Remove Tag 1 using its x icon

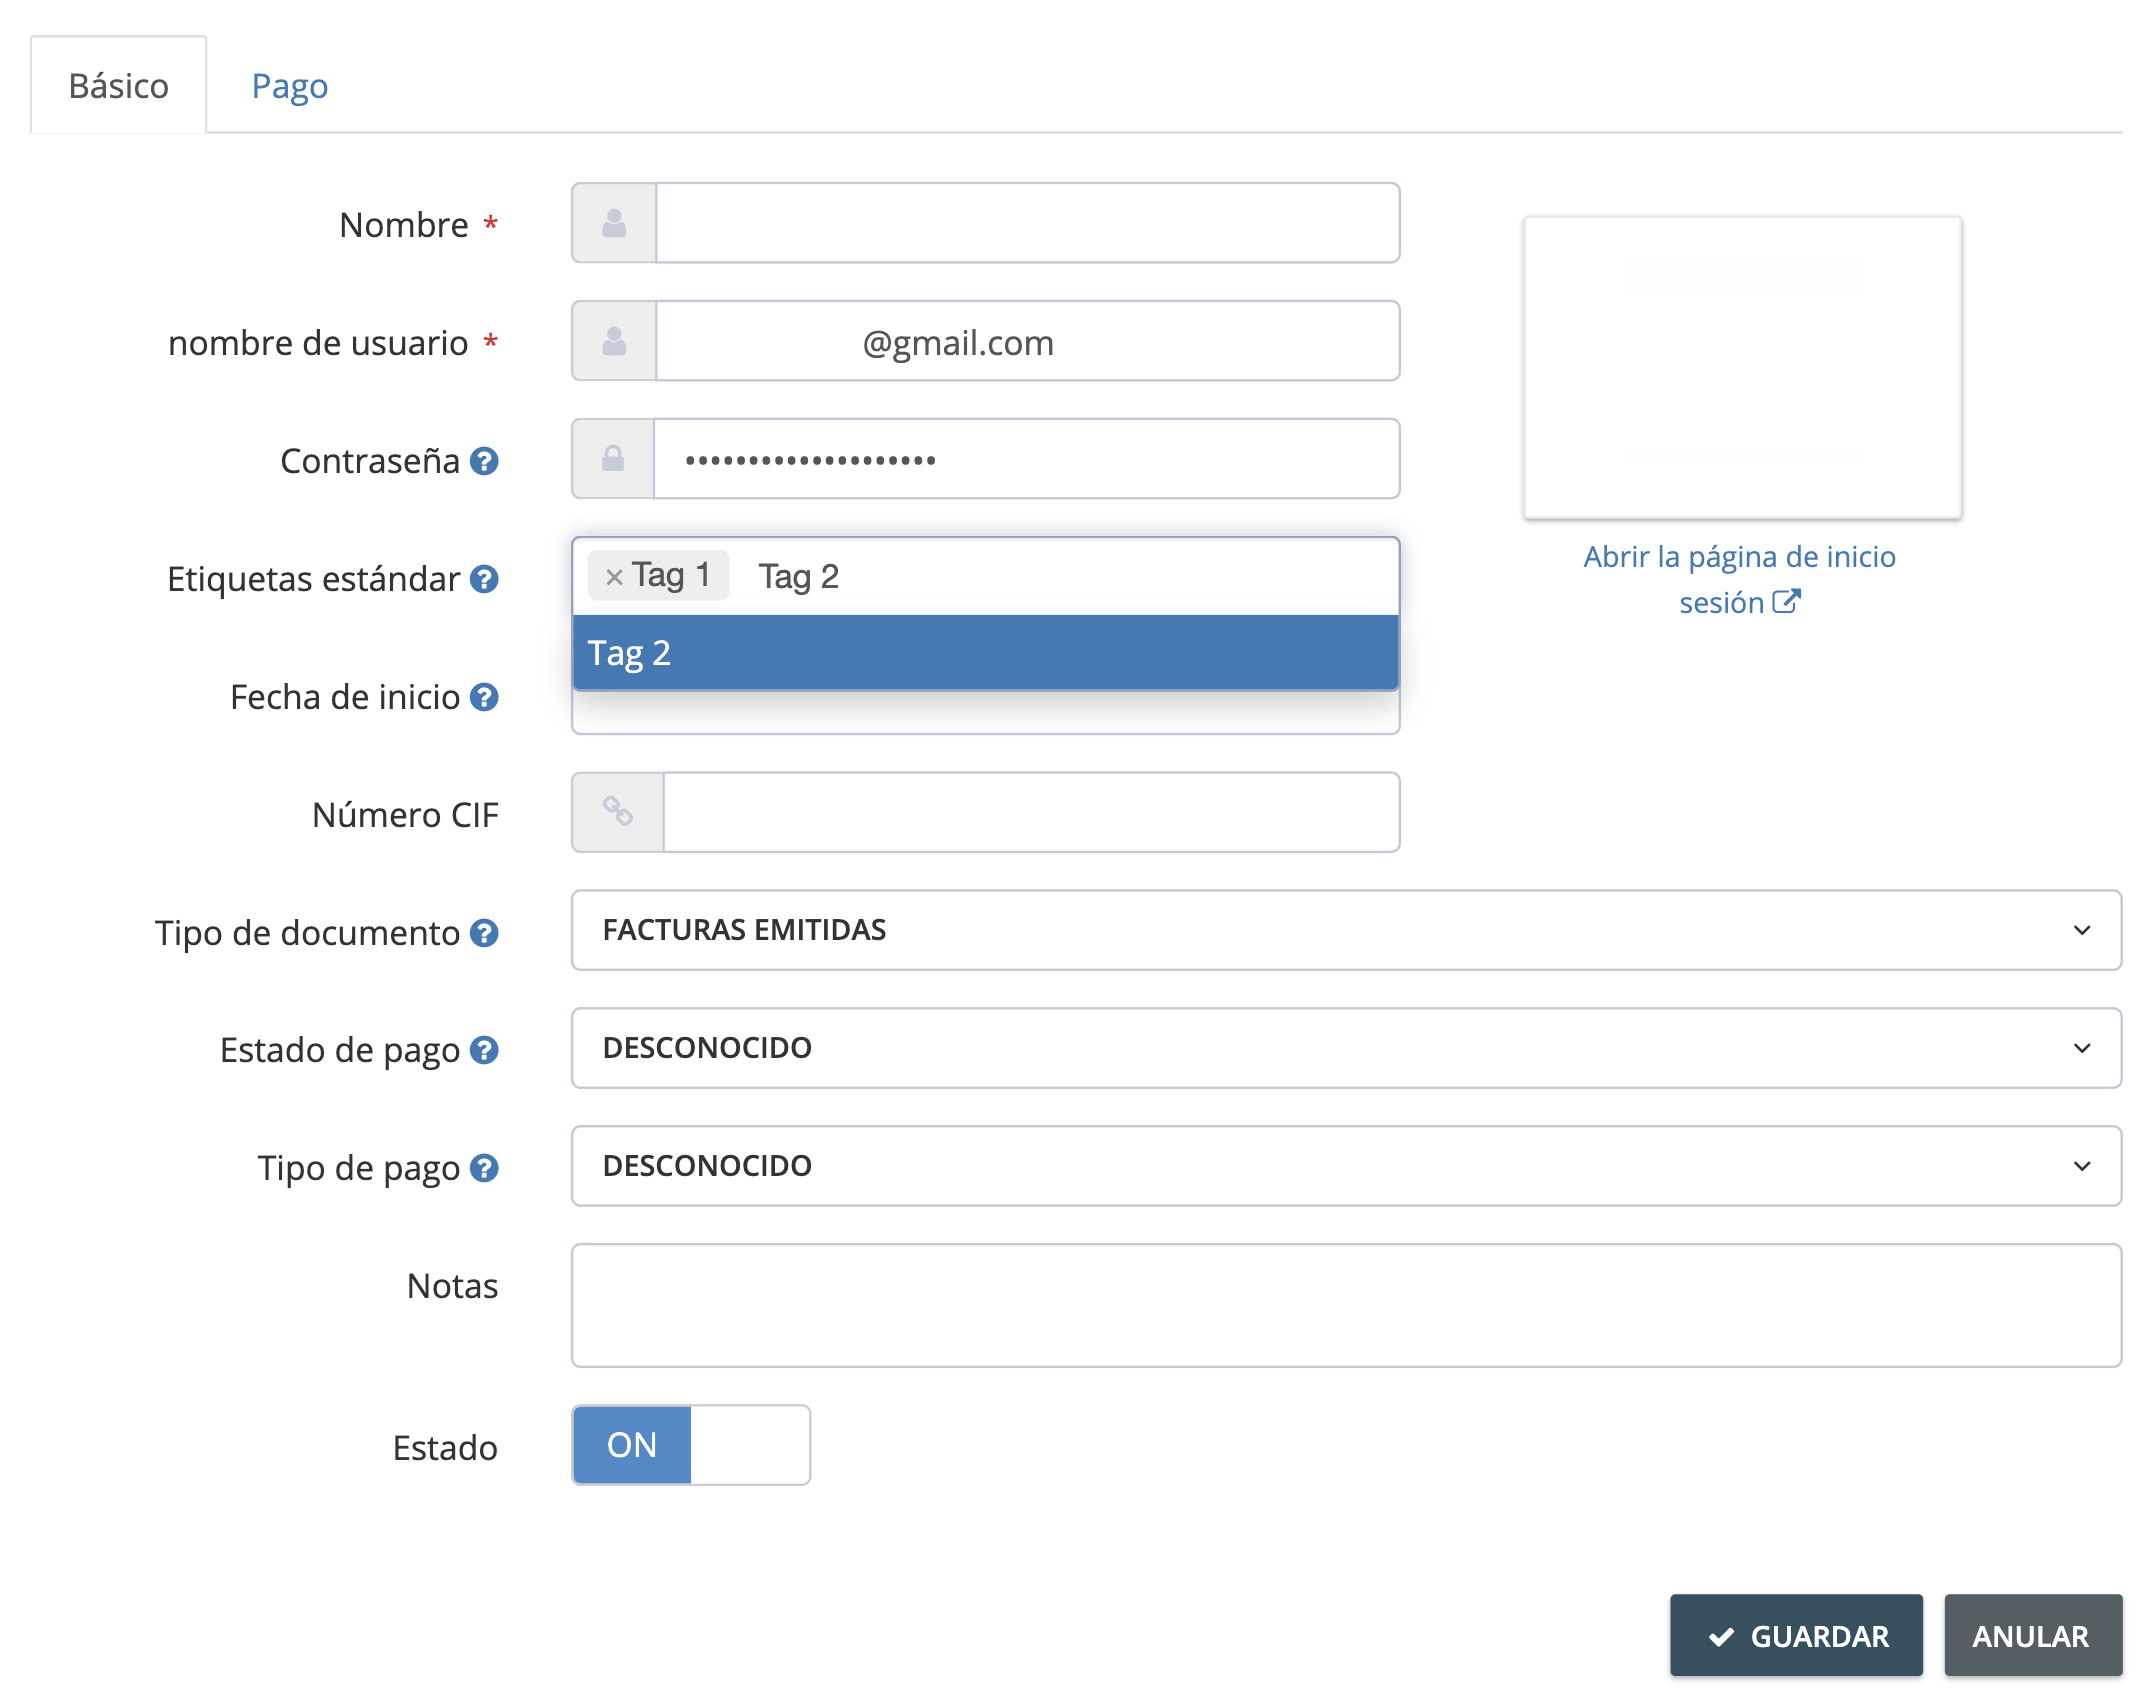click(614, 577)
